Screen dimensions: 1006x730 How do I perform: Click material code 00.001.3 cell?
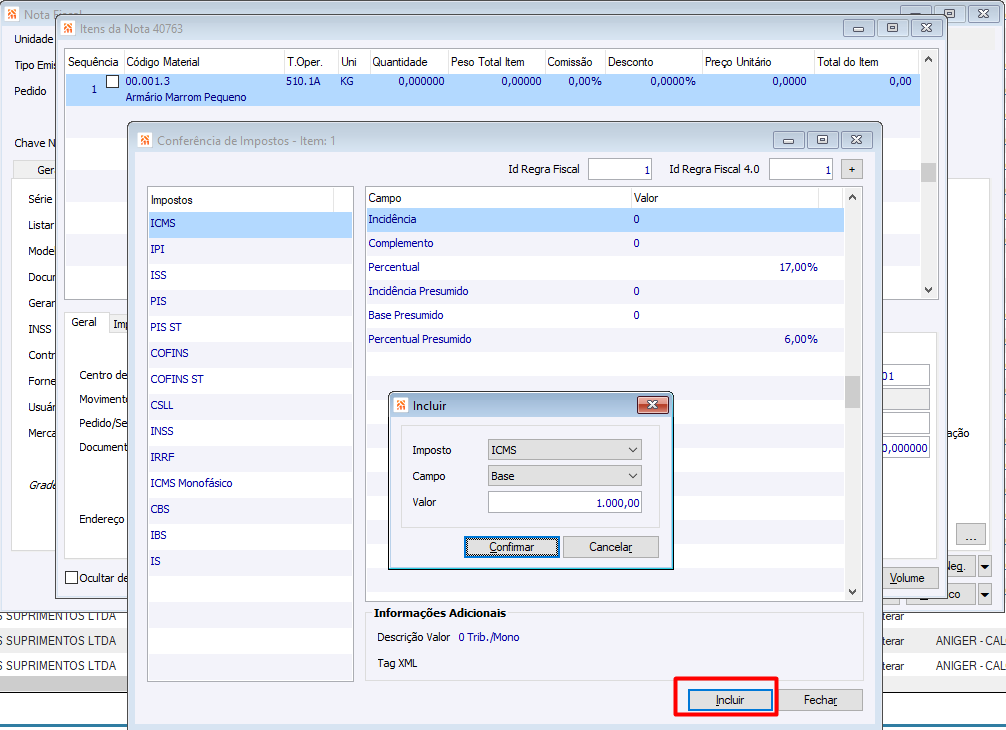point(148,81)
